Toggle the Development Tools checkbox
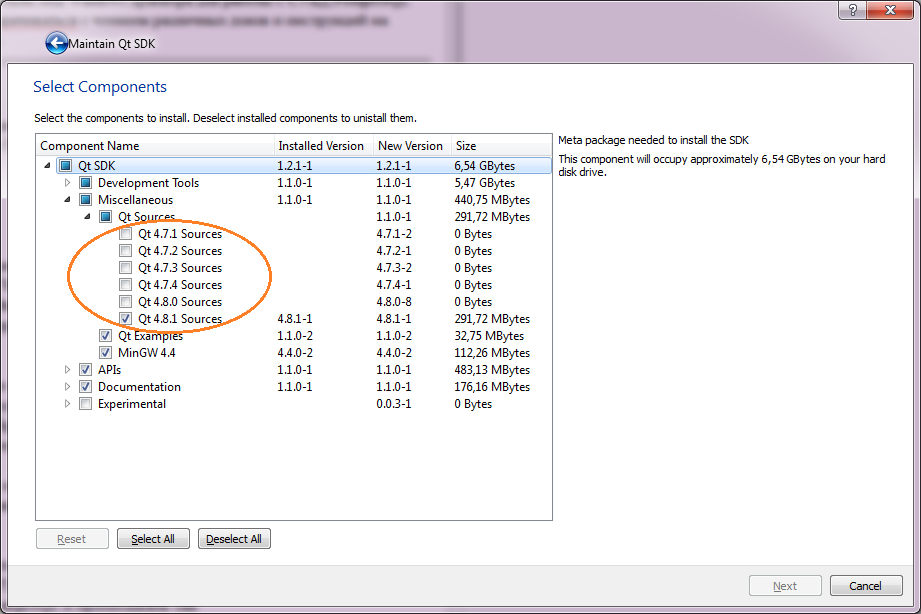Image resolution: width=921 pixels, height=614 pixels. [86, 183]
